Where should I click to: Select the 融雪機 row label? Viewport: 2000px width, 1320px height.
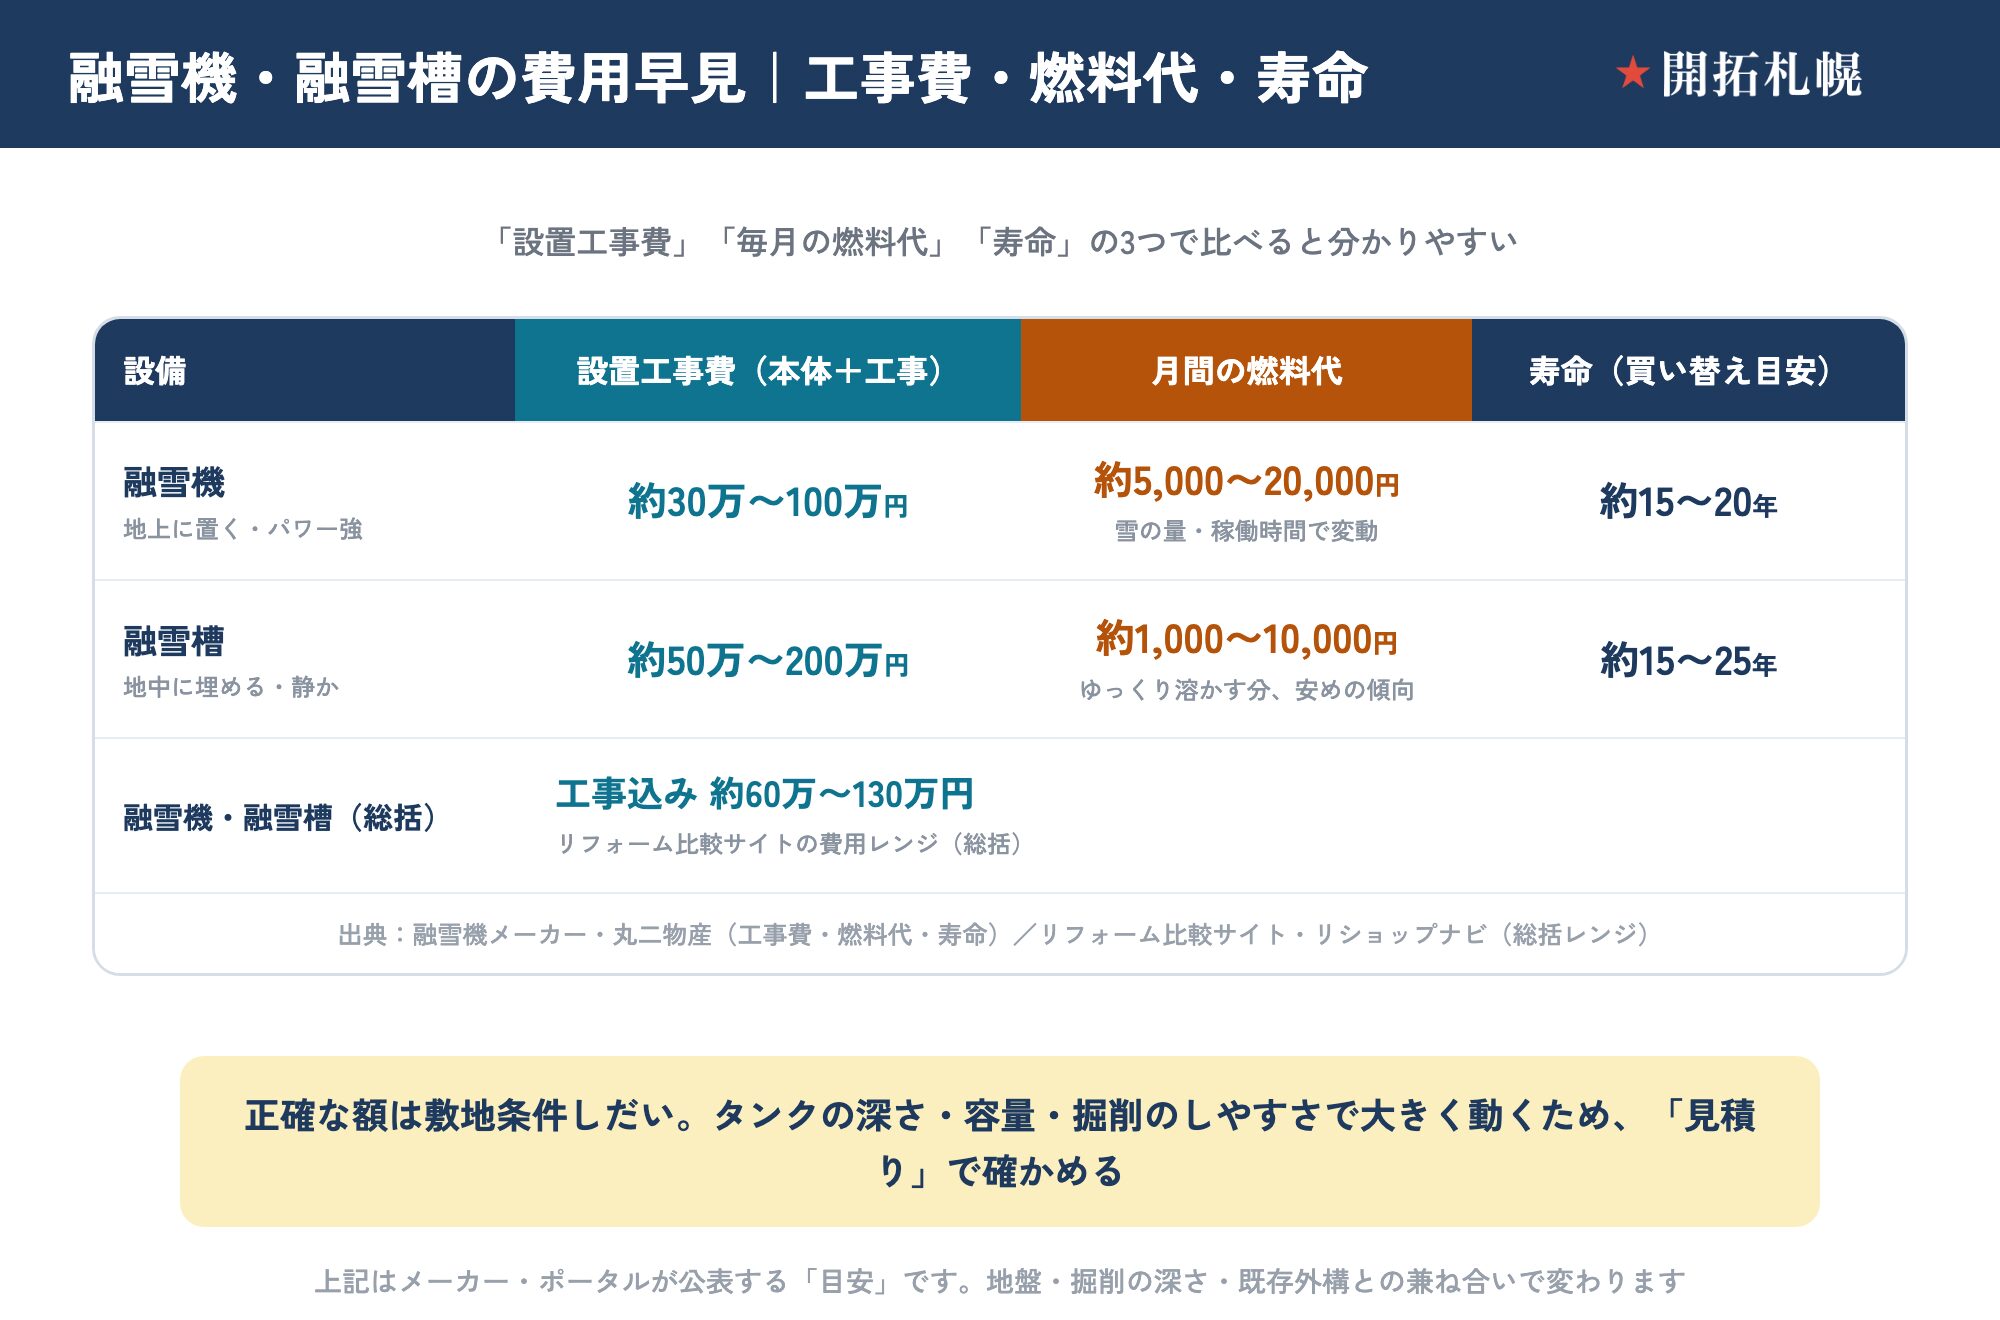(174, 482)
